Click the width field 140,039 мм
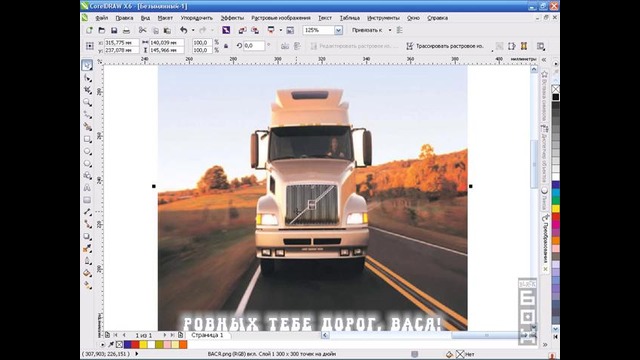 (166, 42)
